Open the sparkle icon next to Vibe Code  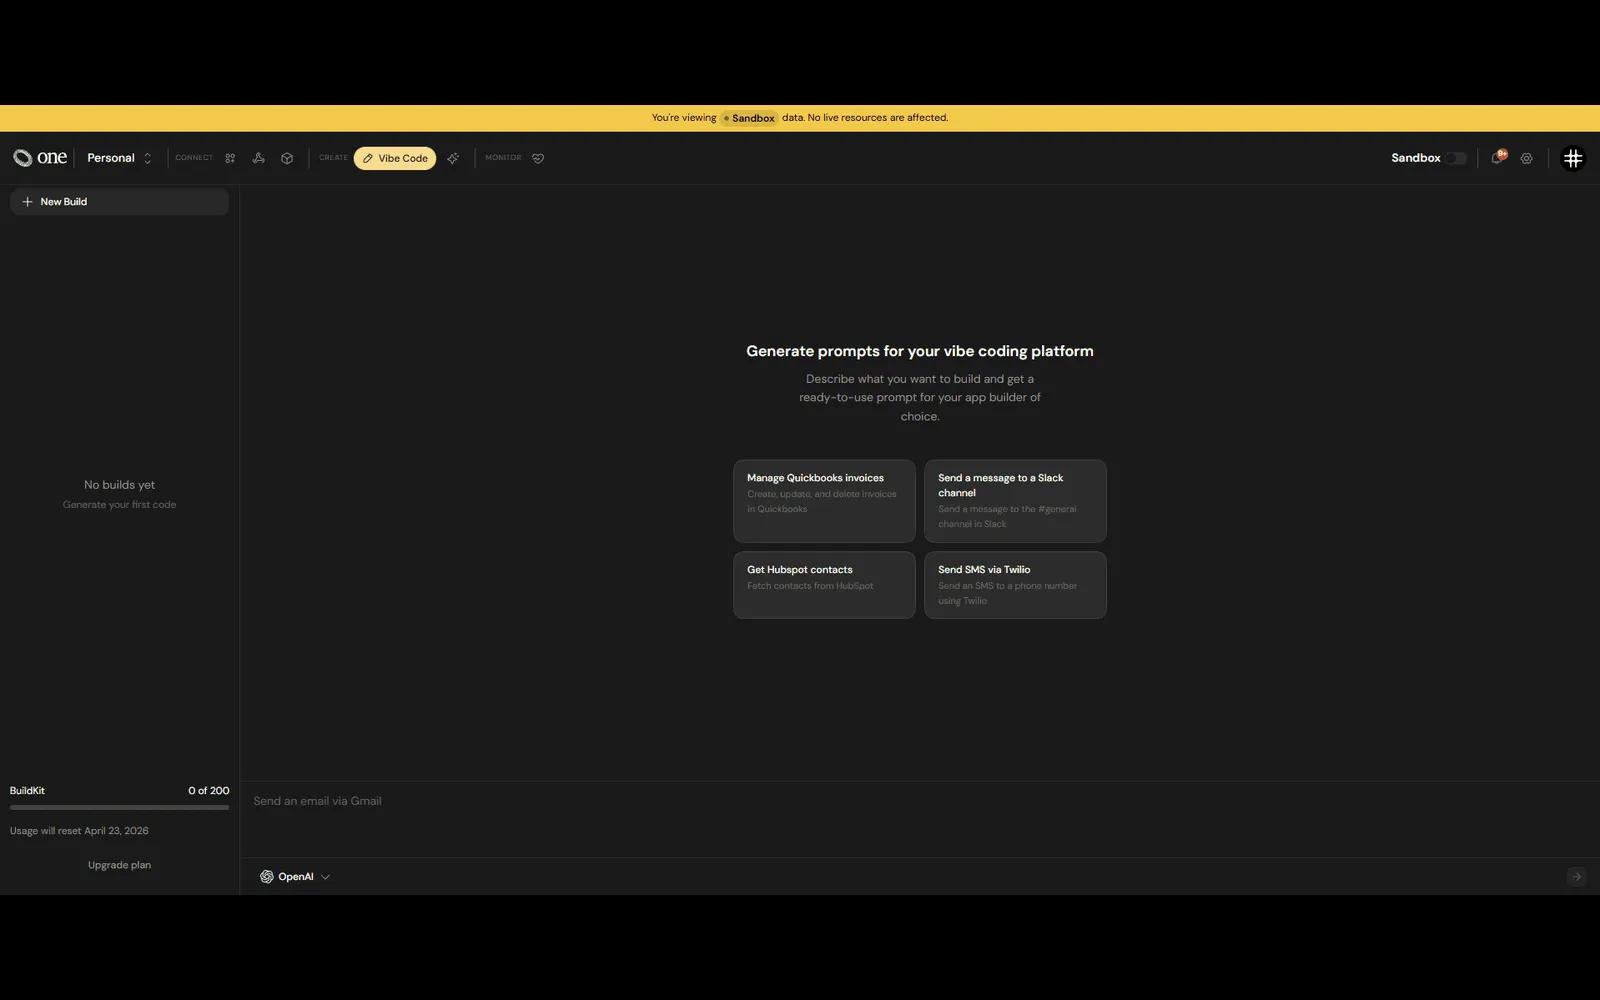point(453,158)
